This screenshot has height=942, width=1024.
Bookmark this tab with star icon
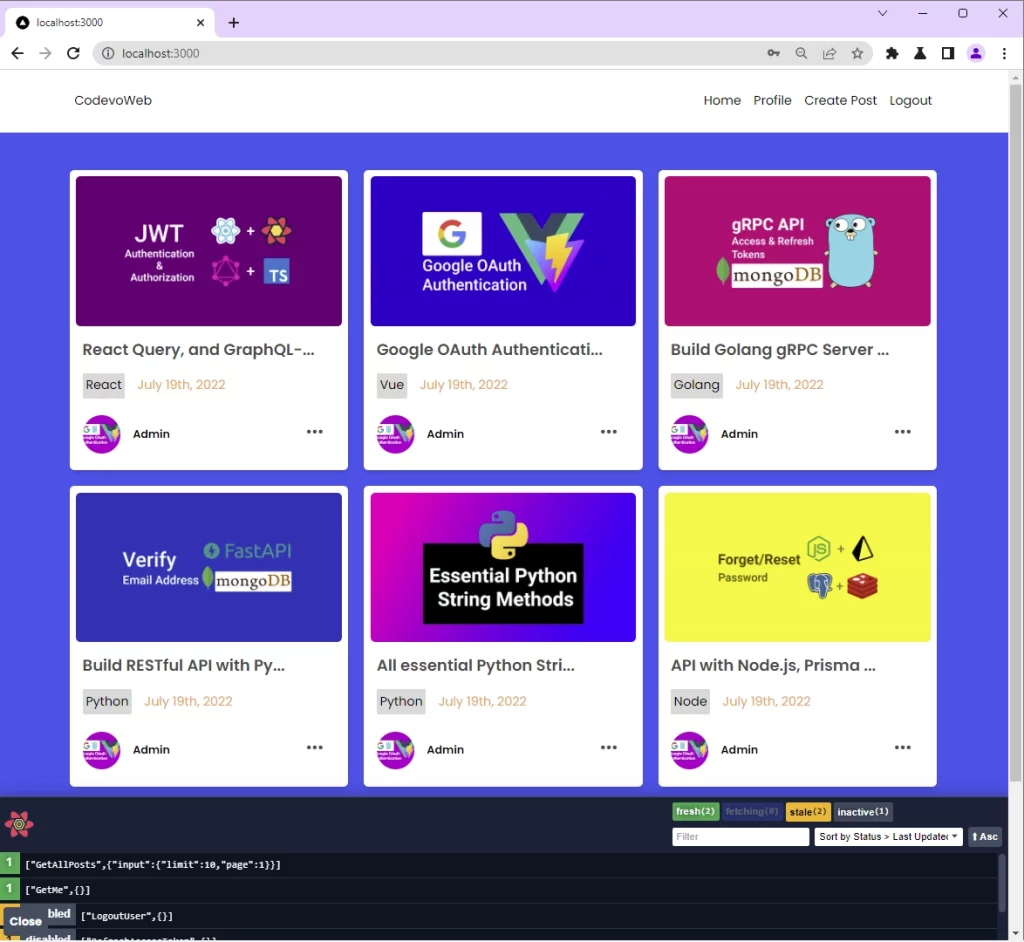coord(857,54)
